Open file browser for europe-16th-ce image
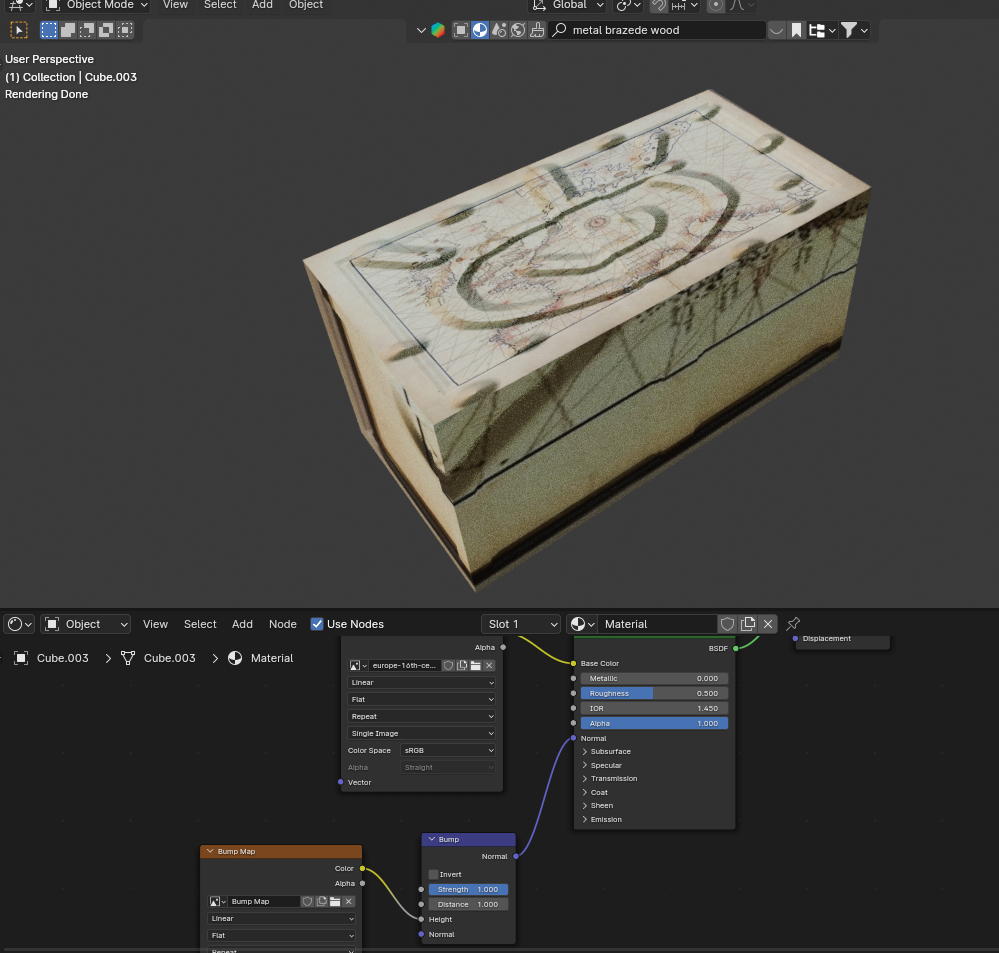Viewport: 999px width, 953px height. (475, 665)
